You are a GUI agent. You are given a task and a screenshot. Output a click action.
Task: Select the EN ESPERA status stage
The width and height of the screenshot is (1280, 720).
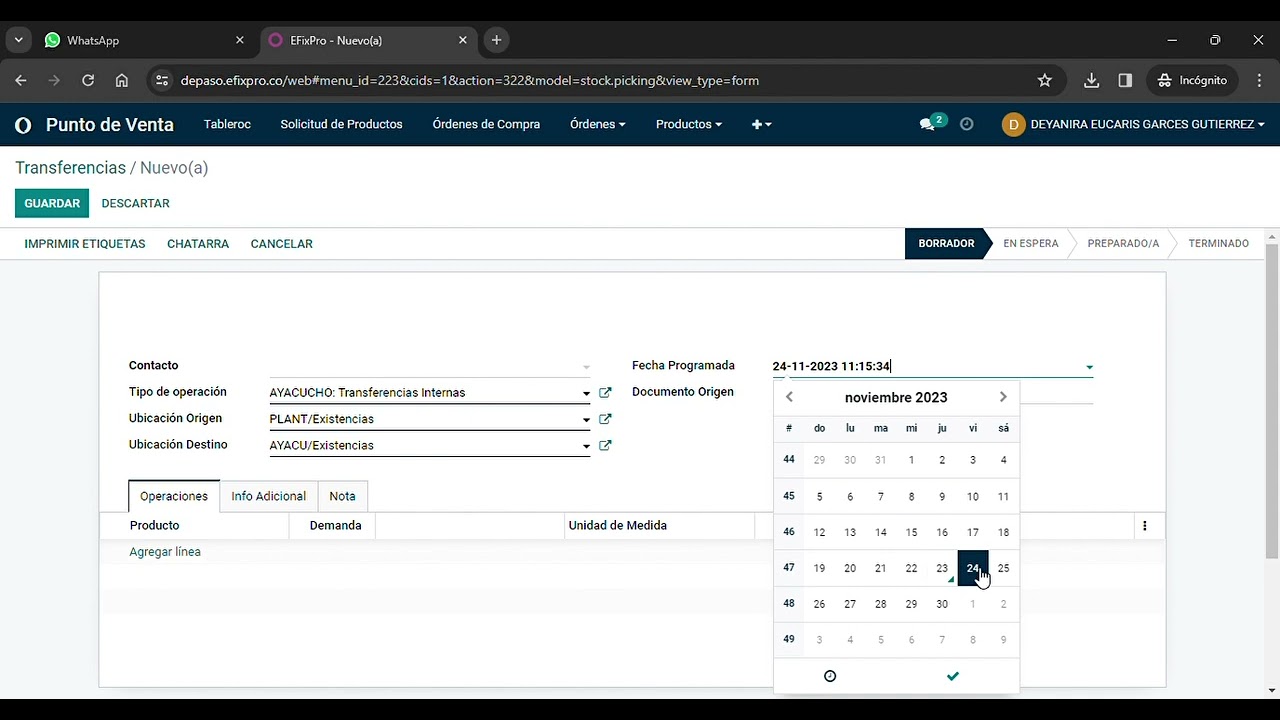1031,244
